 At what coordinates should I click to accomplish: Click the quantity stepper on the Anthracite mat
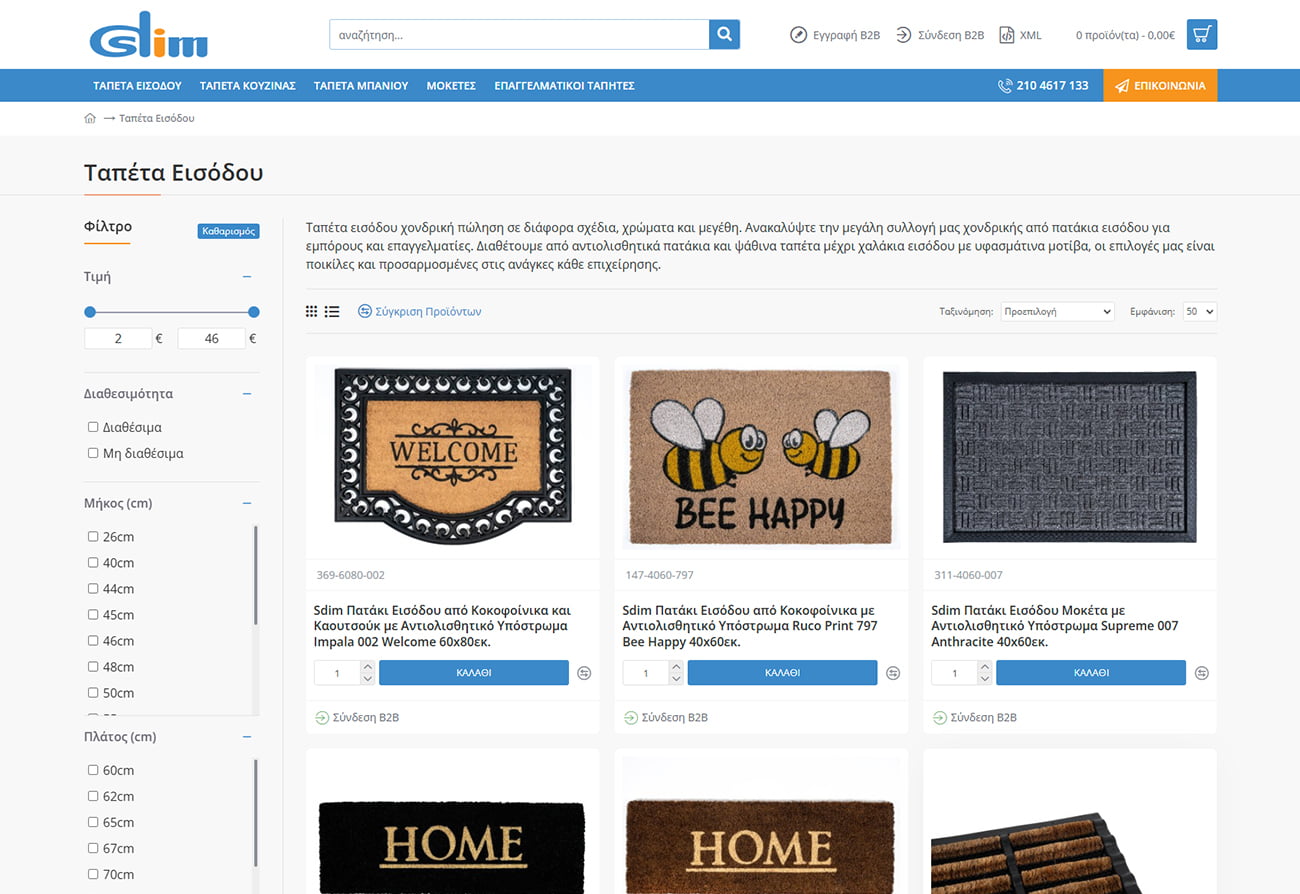click(x=985, y=673)
